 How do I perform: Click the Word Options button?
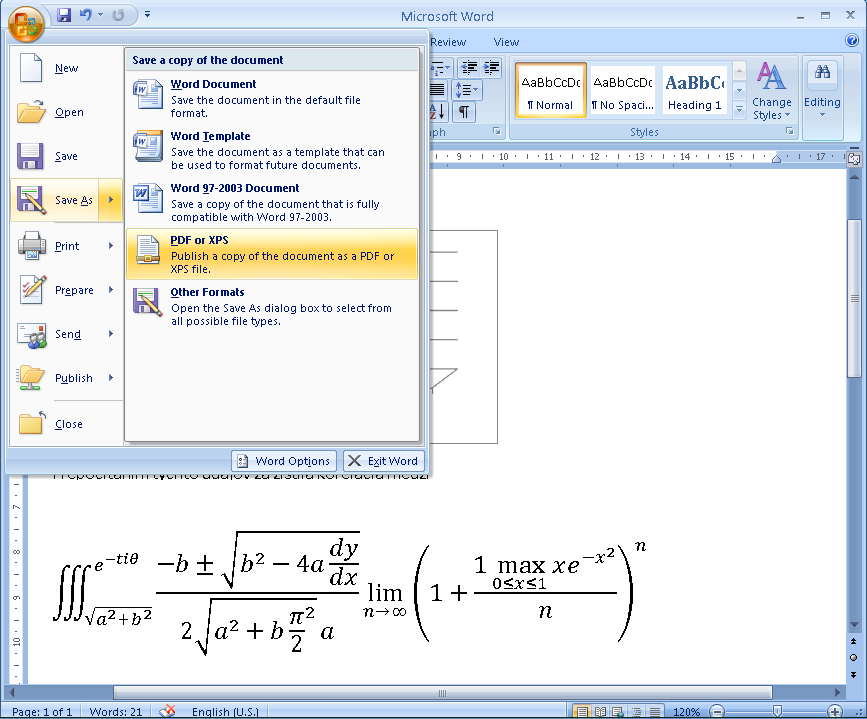point(284,461)
